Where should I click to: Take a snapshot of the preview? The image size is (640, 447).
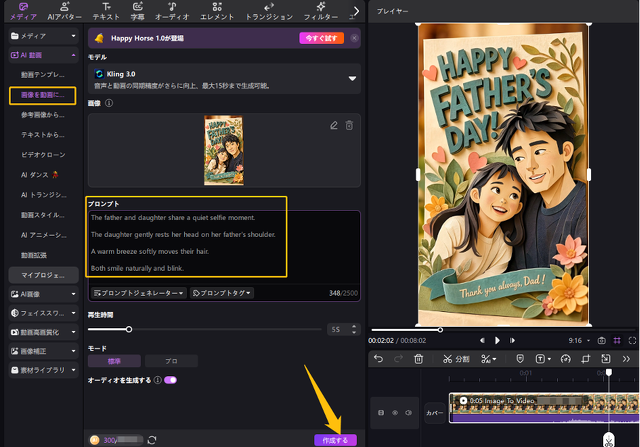tap(602, 340)
